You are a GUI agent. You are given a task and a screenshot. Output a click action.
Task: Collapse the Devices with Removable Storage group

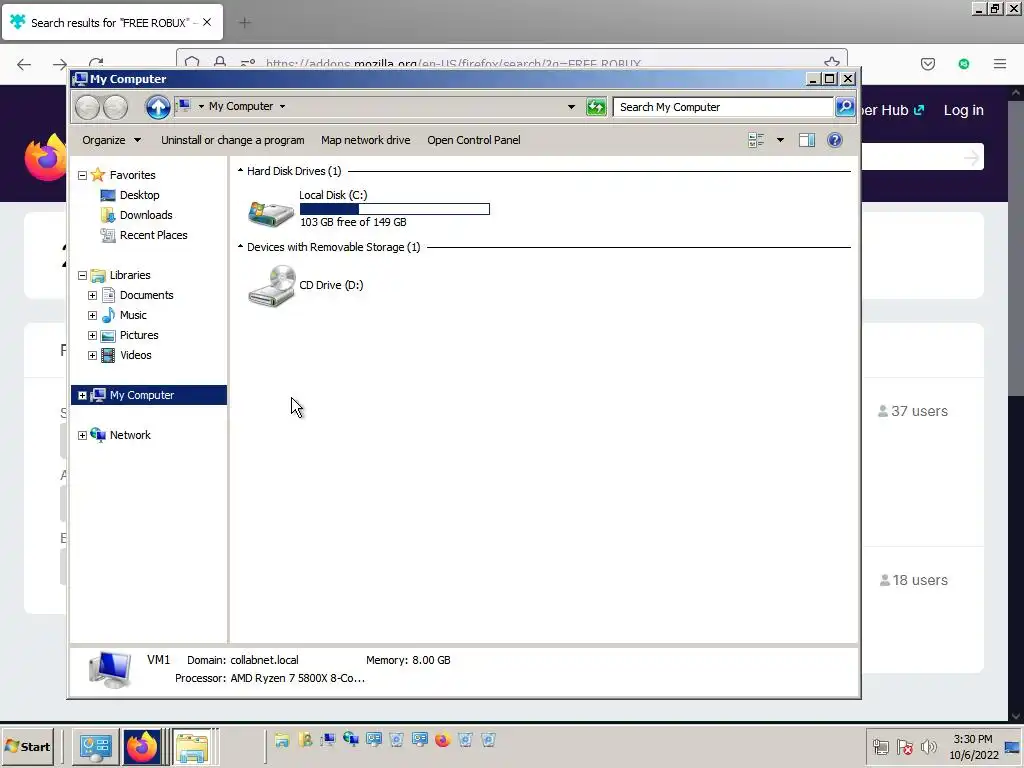(240, 247)
